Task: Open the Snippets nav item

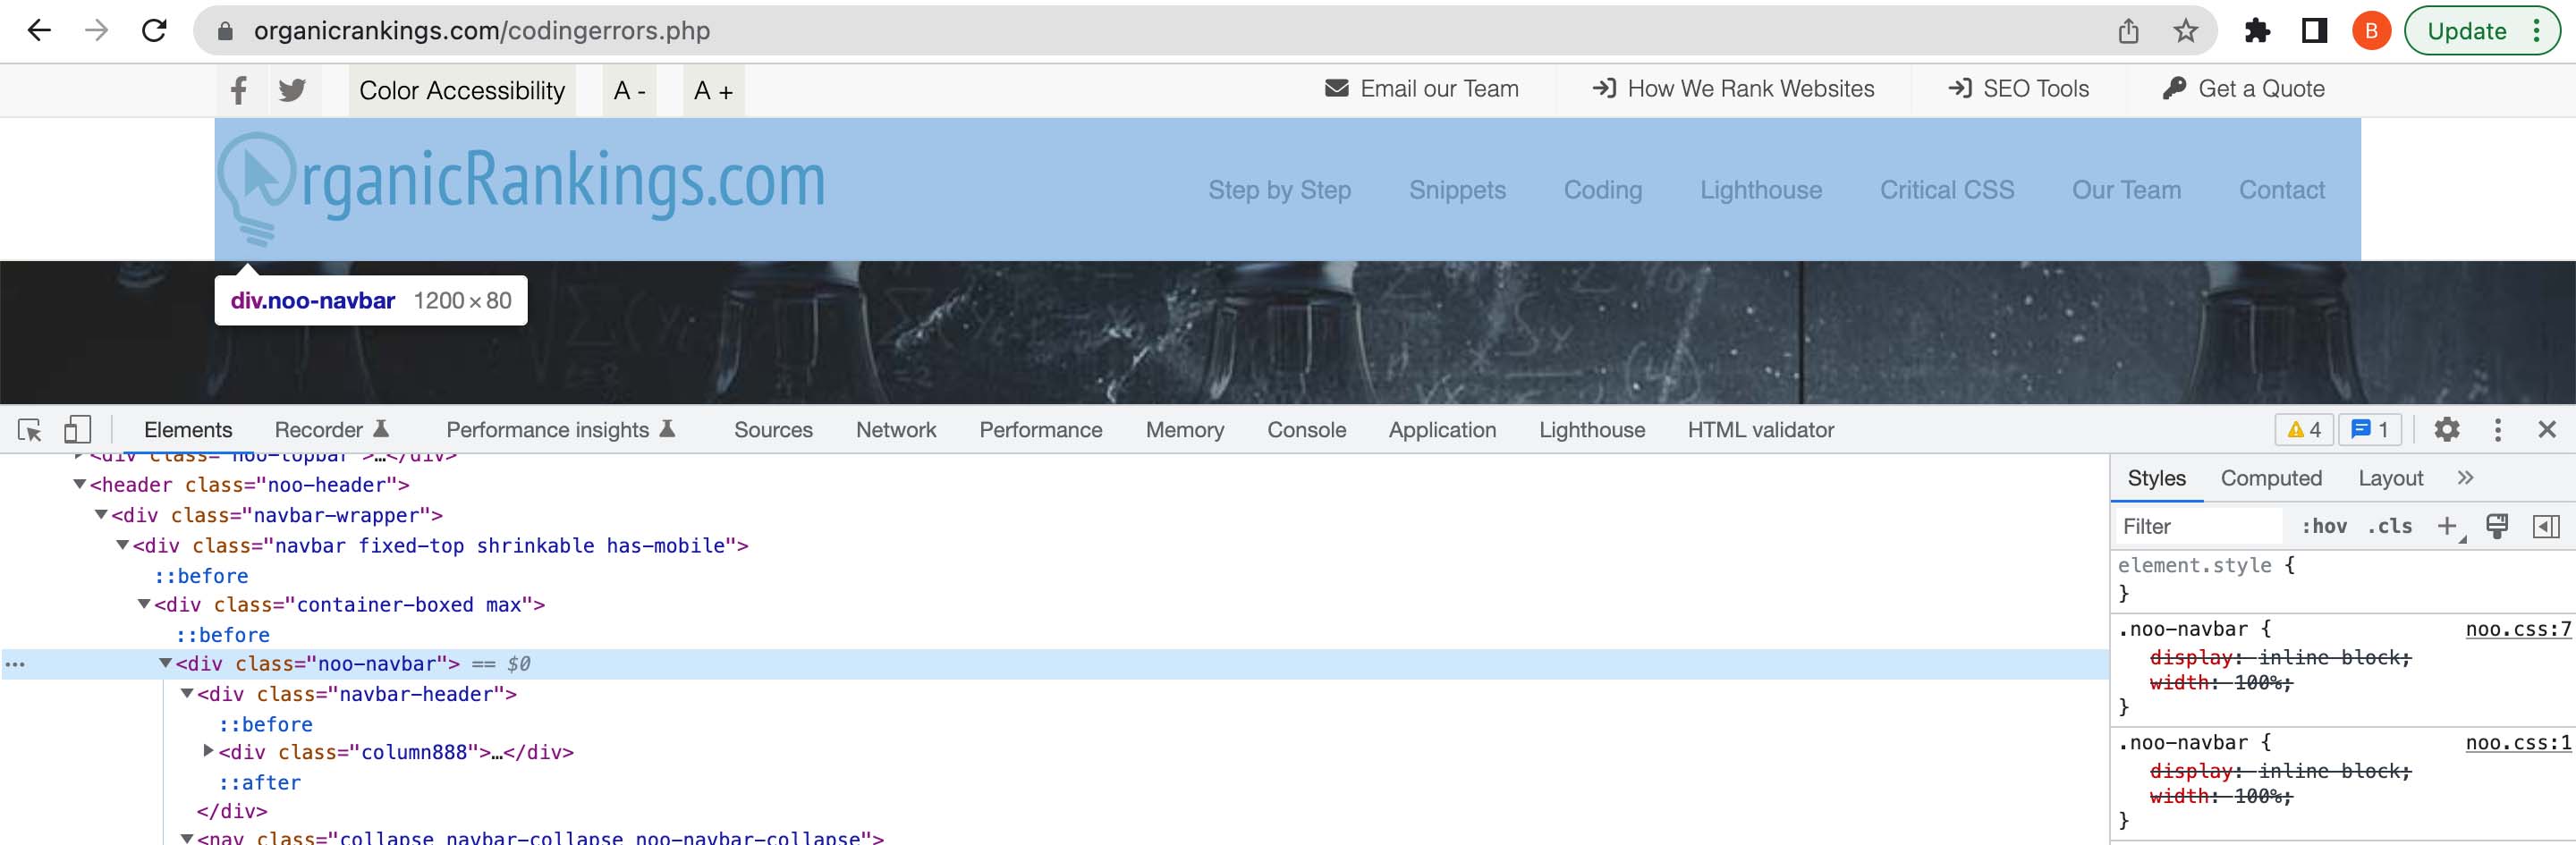Action: [1457, 190]
